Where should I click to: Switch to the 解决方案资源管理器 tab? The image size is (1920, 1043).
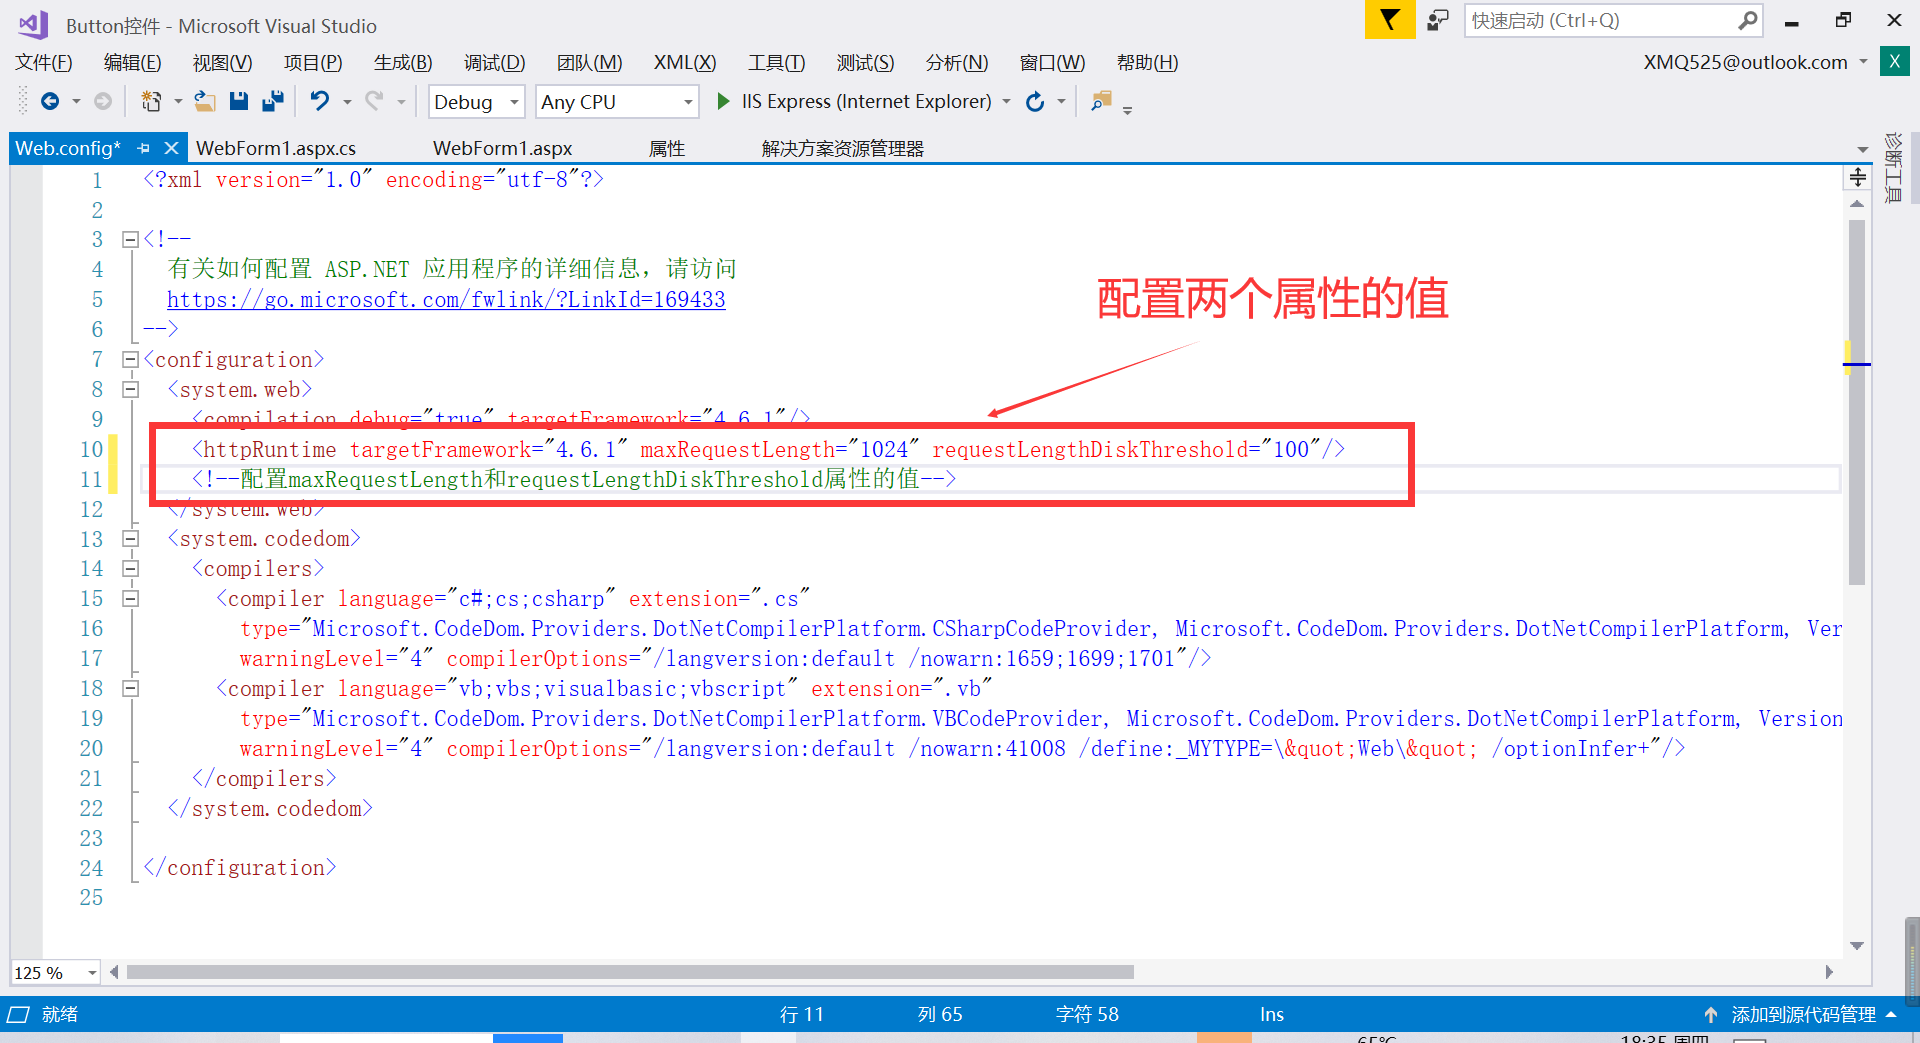tap(842, 148)
